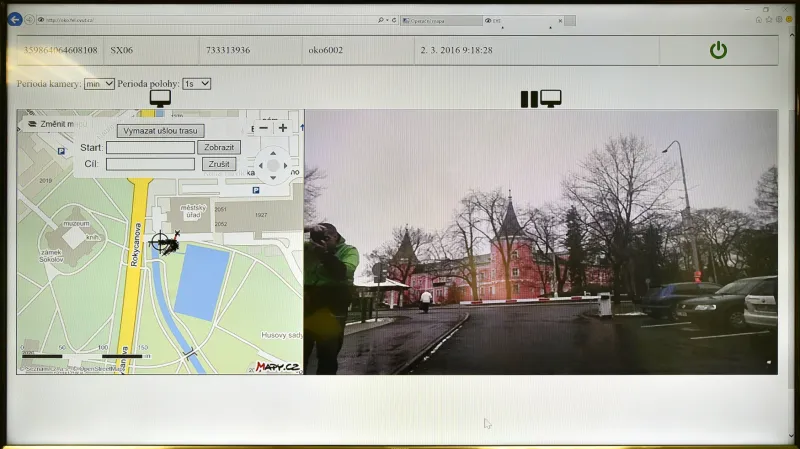Screen dimensions: 800x449
Task: Click the Zobrazit button
Action: 218,147
